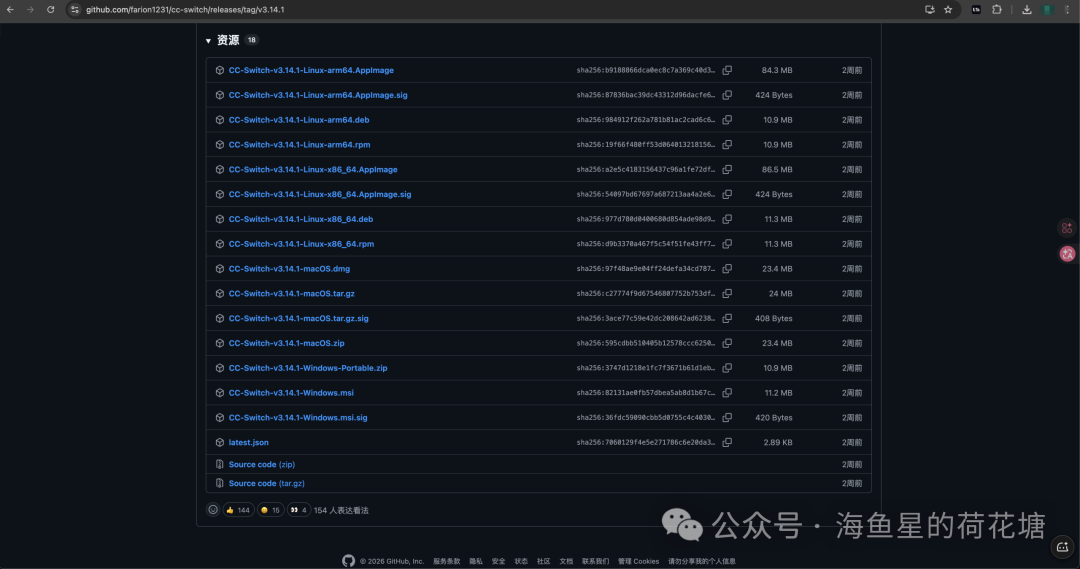The width and height of the screenshot is (1080, 569).
Task: Click the pink translate extension floating icon
Action: [x=1068, y=254]
